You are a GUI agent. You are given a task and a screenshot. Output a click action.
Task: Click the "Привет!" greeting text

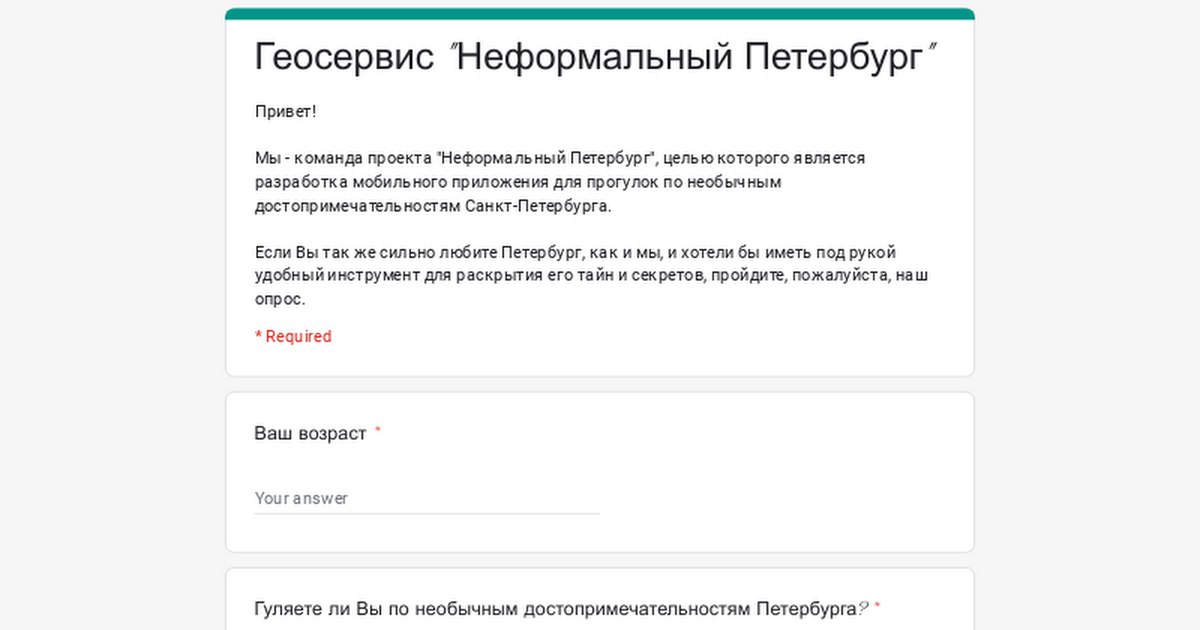(286, 112)
